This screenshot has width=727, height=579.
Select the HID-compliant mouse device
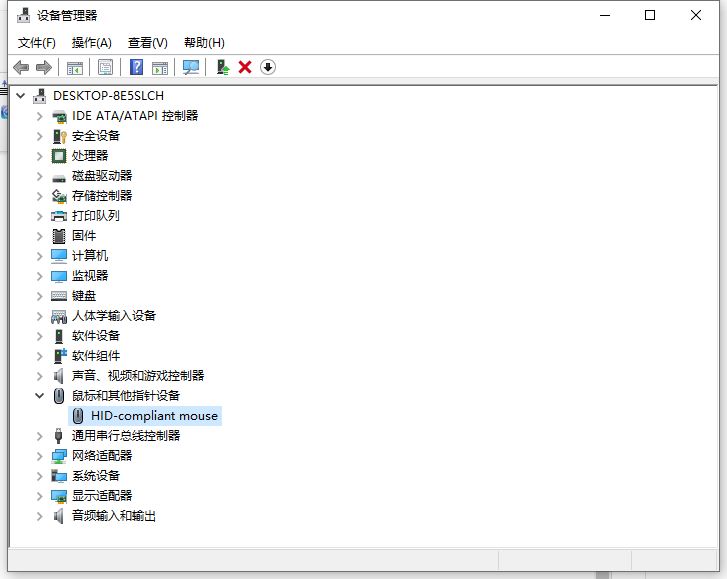tap(154, 416)
